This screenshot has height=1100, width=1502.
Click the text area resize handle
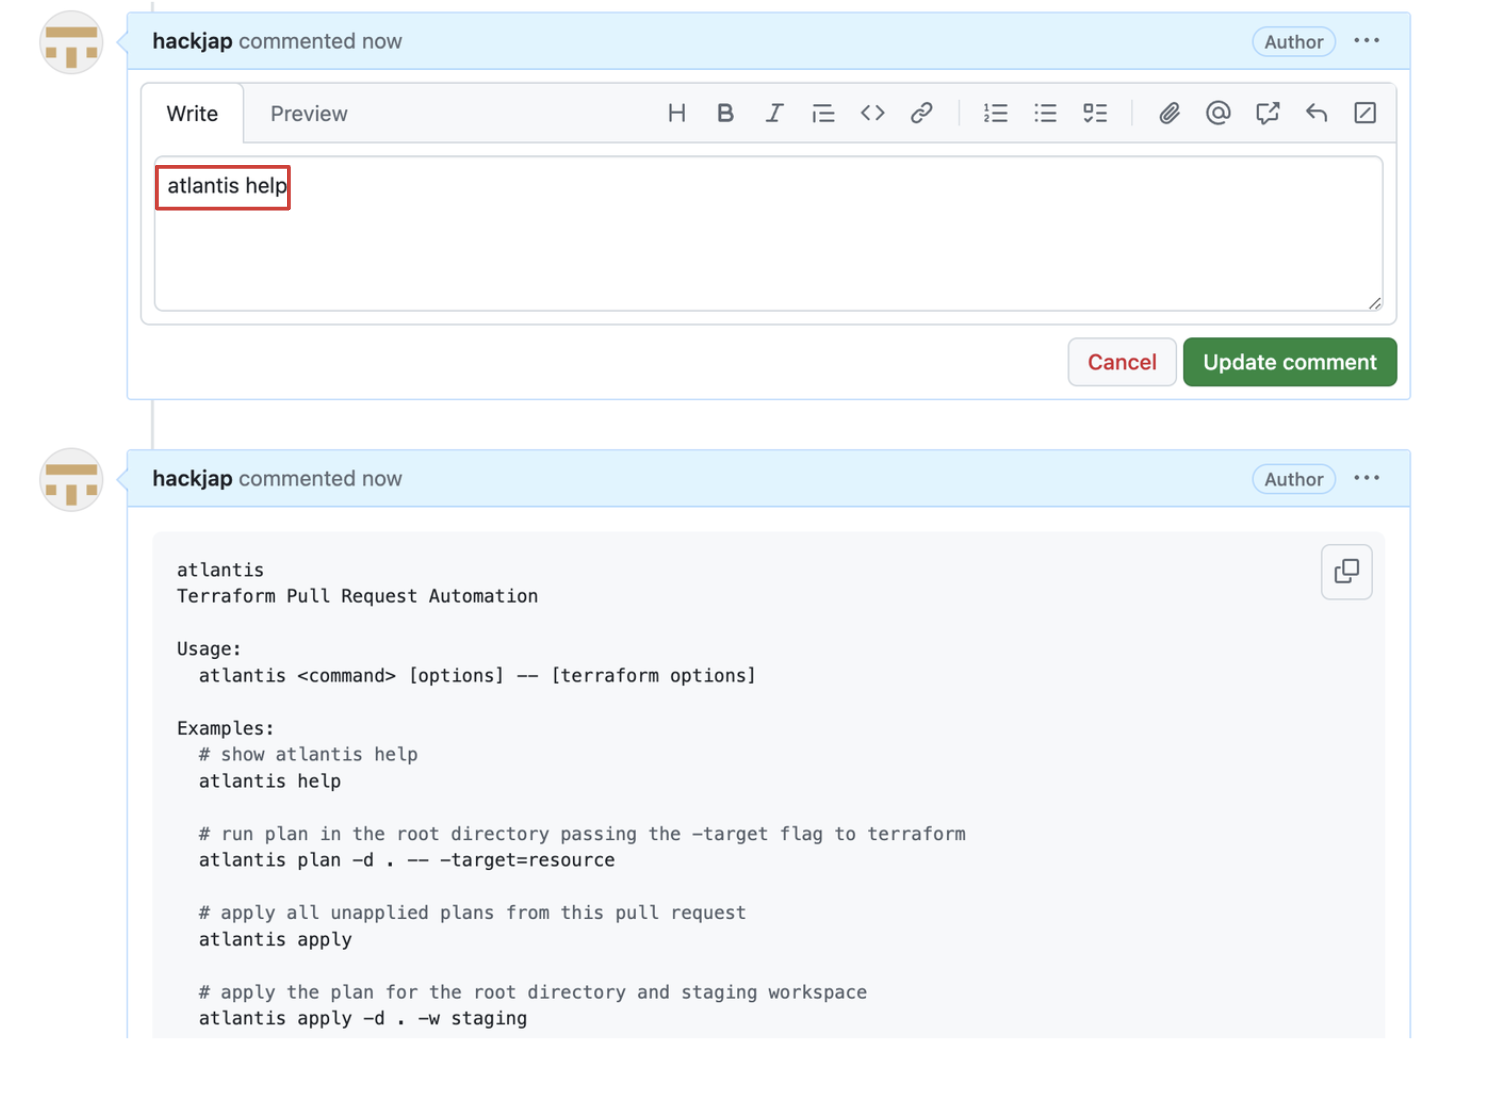pos(1375,303)
